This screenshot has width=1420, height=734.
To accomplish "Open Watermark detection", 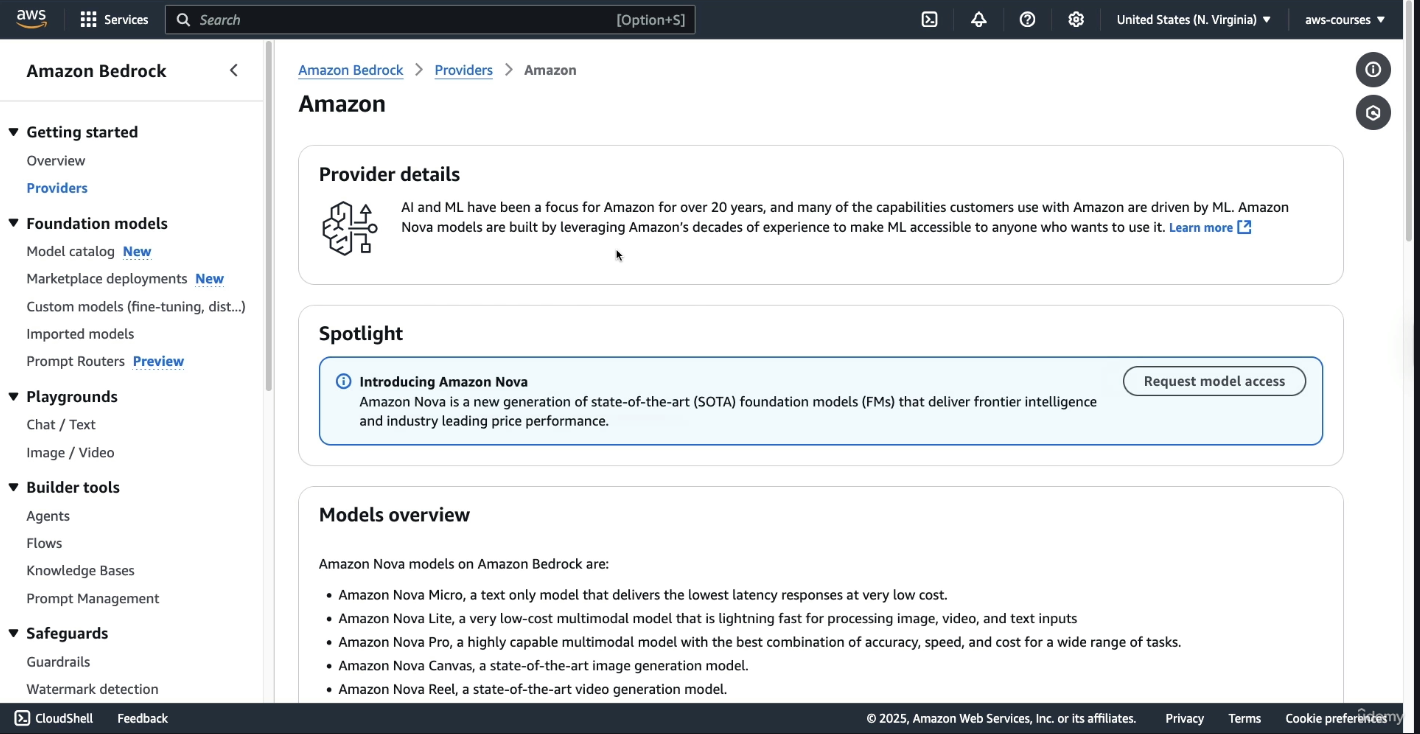I will pyautogui.click(x=92, y=689).
